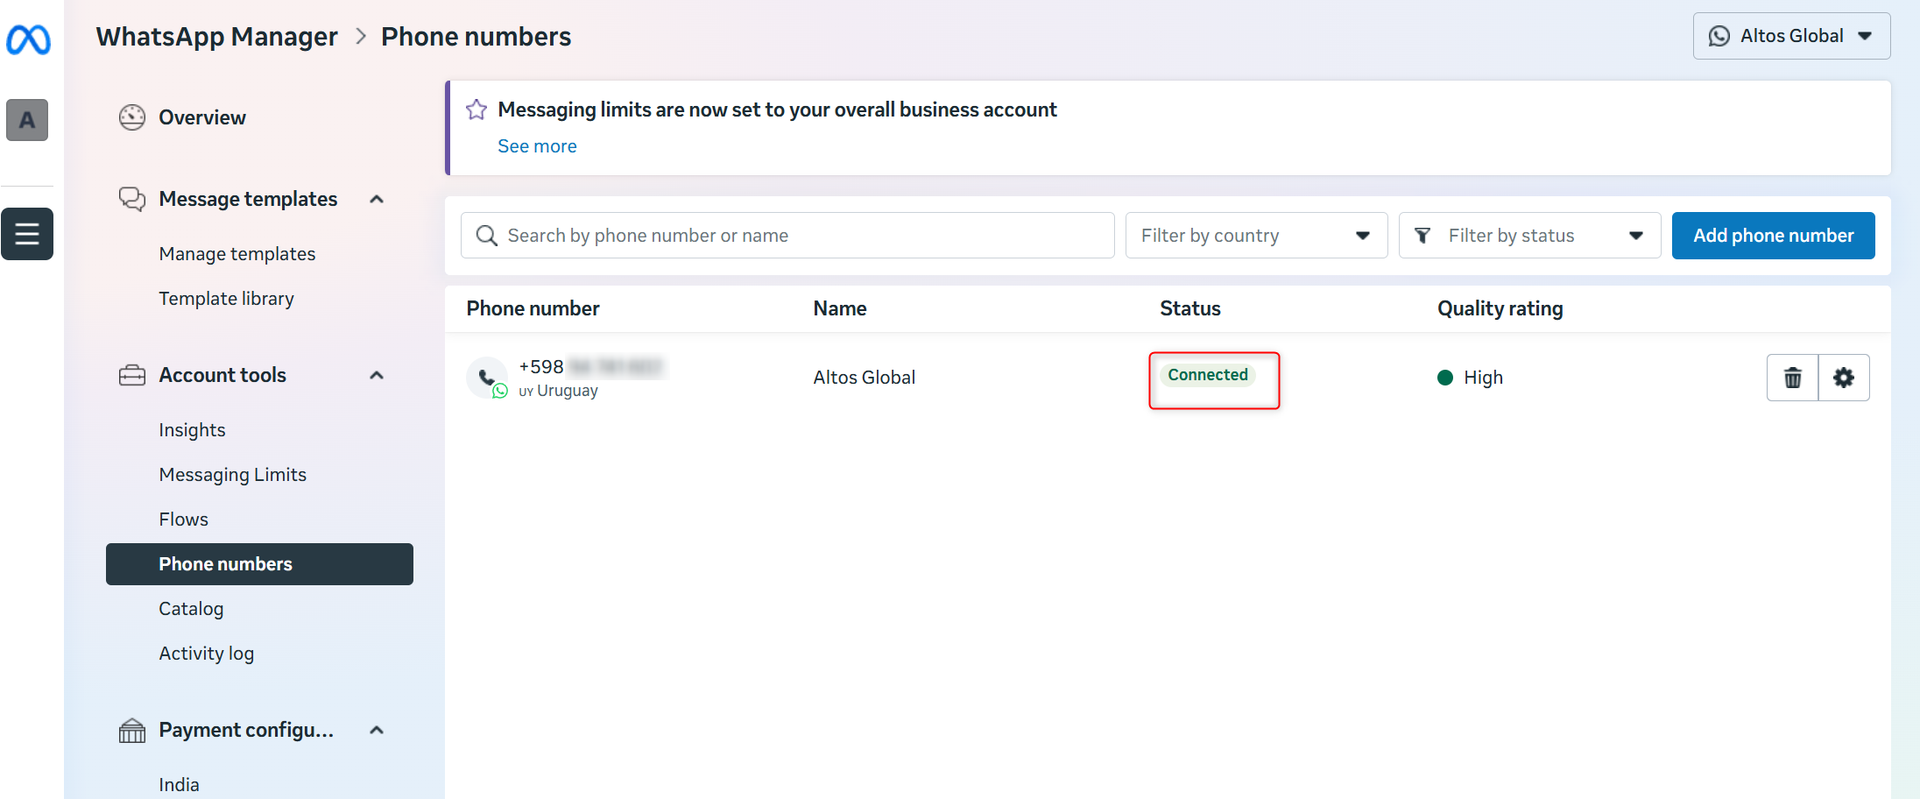The height and width of the screenshot is (799, 1920).
Task: Click the WhatsApp Manager breadcrumb
Action: coord(217,37)
